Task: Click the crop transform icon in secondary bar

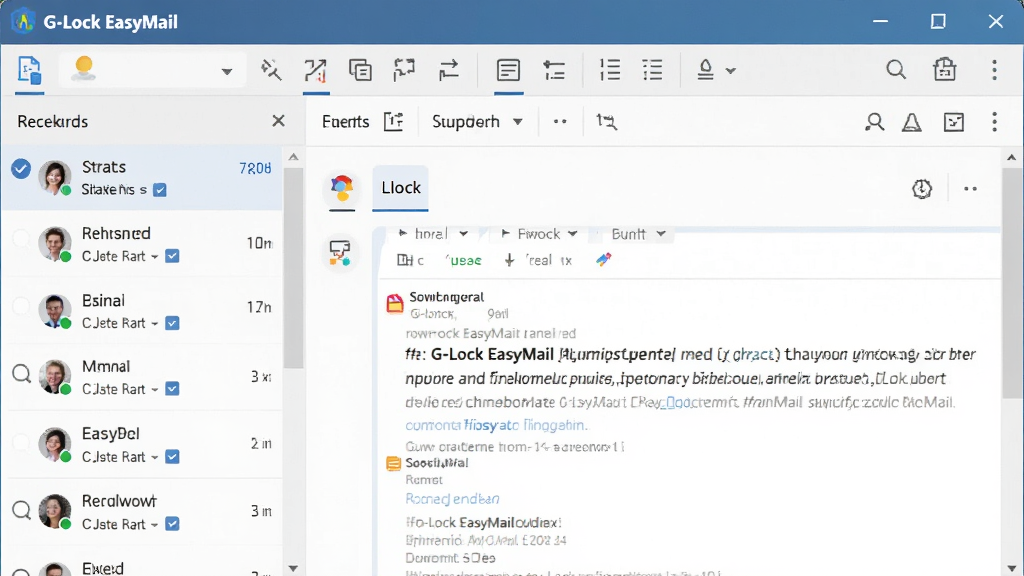Action: click(606, 121)
